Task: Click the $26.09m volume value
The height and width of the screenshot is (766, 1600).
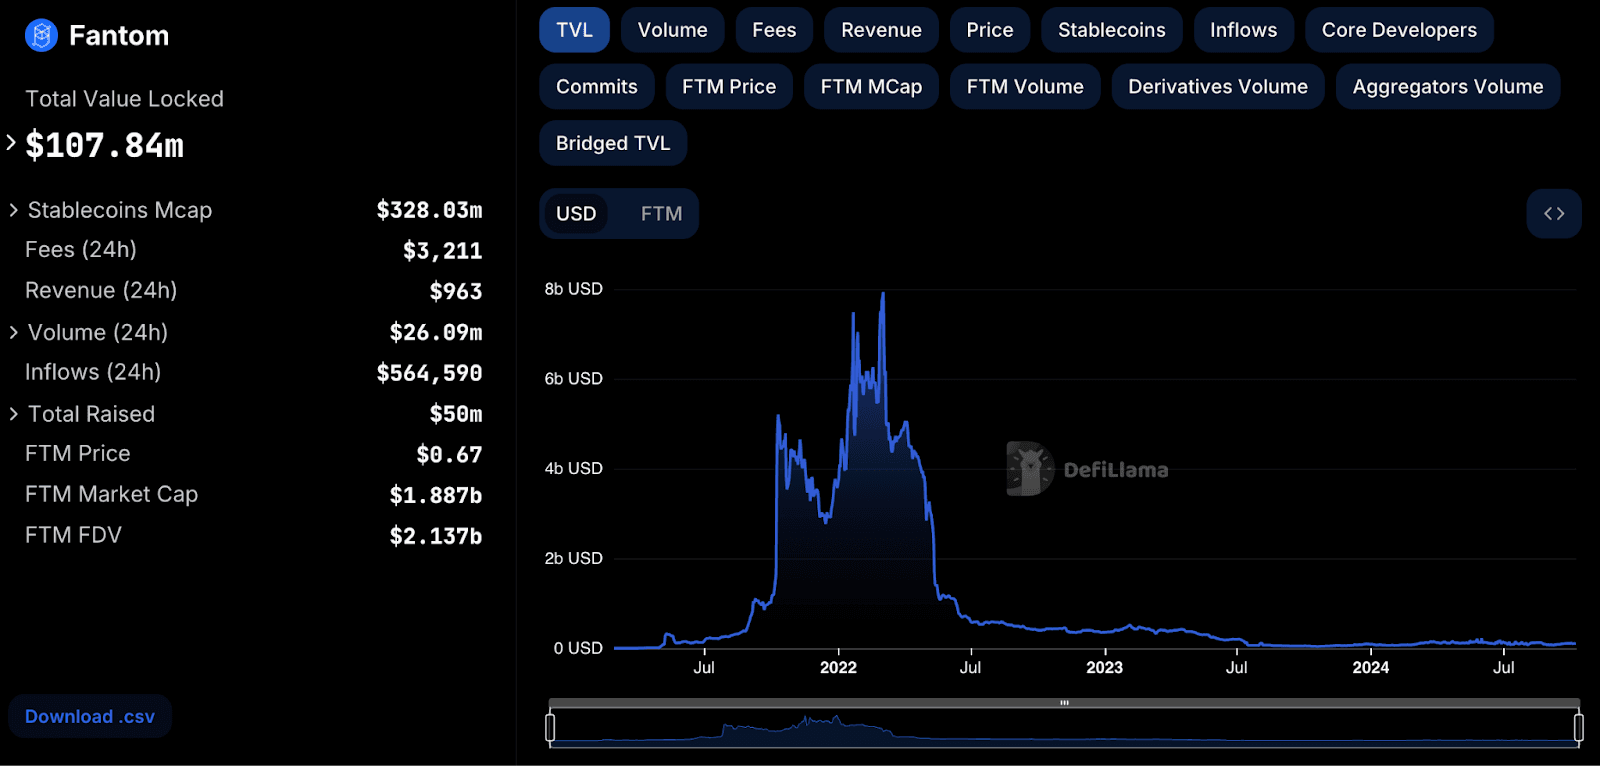Action: point(436,332)
